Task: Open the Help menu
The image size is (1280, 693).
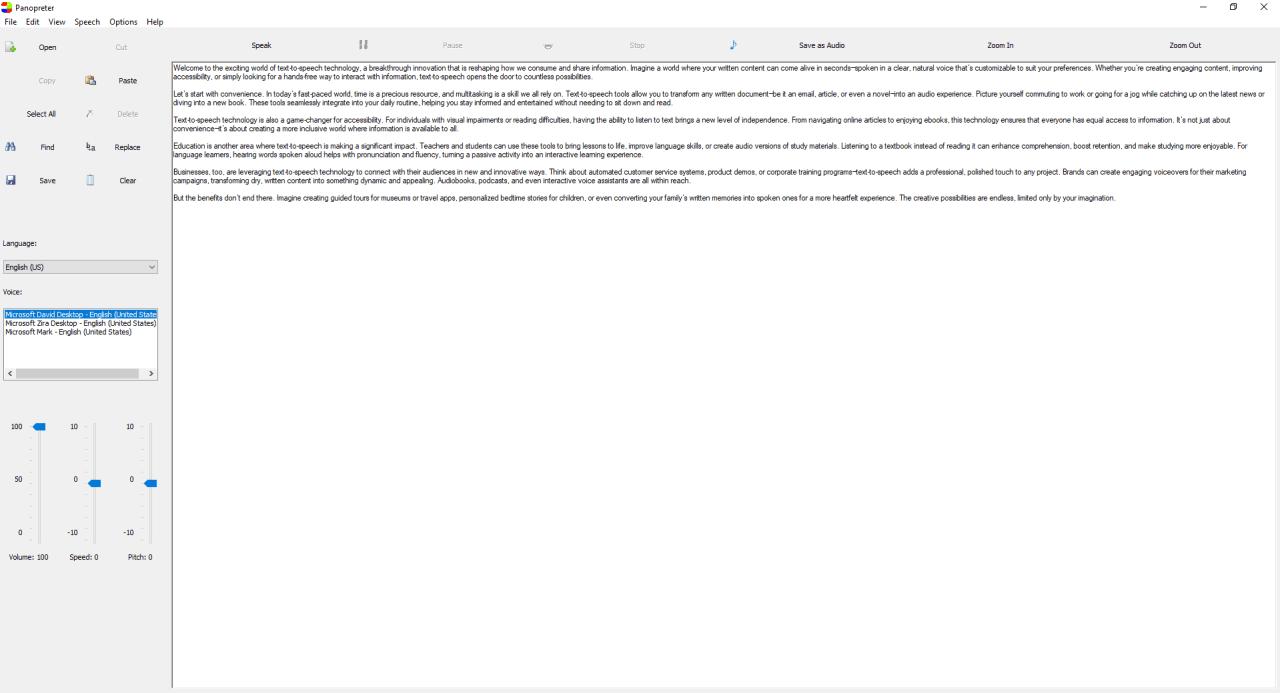Action: pyautogui.click(x=154, y=22)
